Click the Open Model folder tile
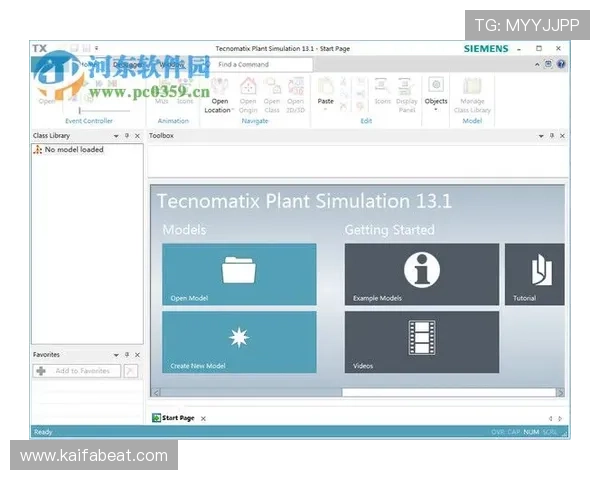Image resolution: width=600 pixels, height=480 pixels. click(x=239, y=273)
